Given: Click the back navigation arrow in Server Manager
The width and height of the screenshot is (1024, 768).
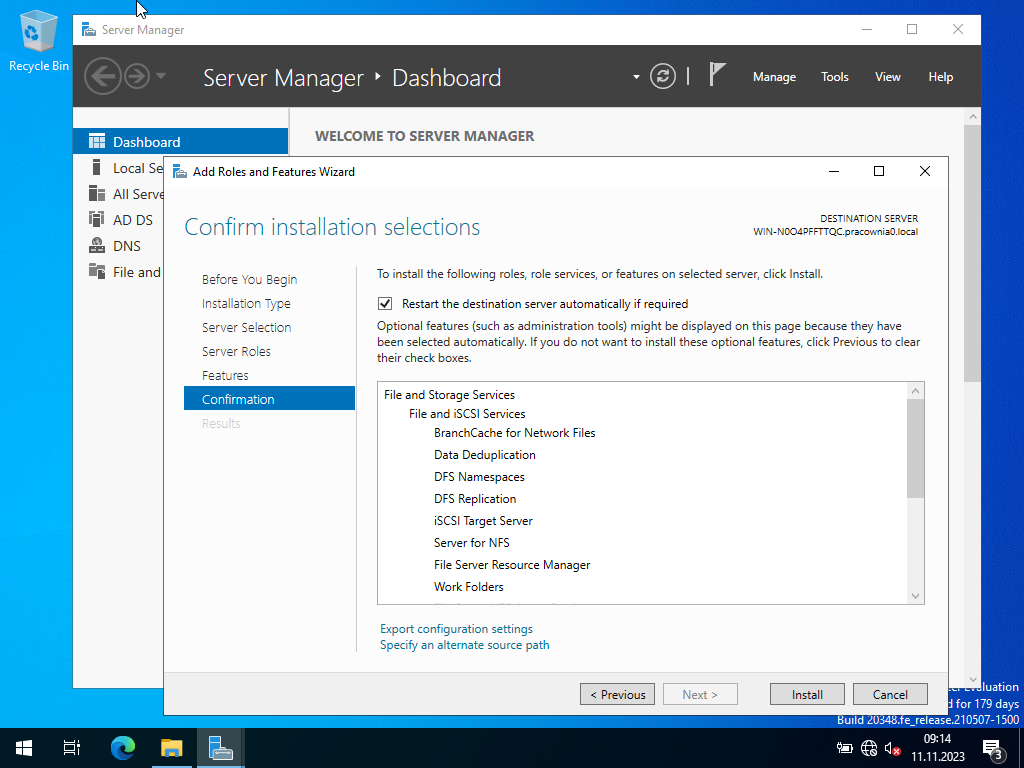Looking at the screenshot, I should coord(102,77).
